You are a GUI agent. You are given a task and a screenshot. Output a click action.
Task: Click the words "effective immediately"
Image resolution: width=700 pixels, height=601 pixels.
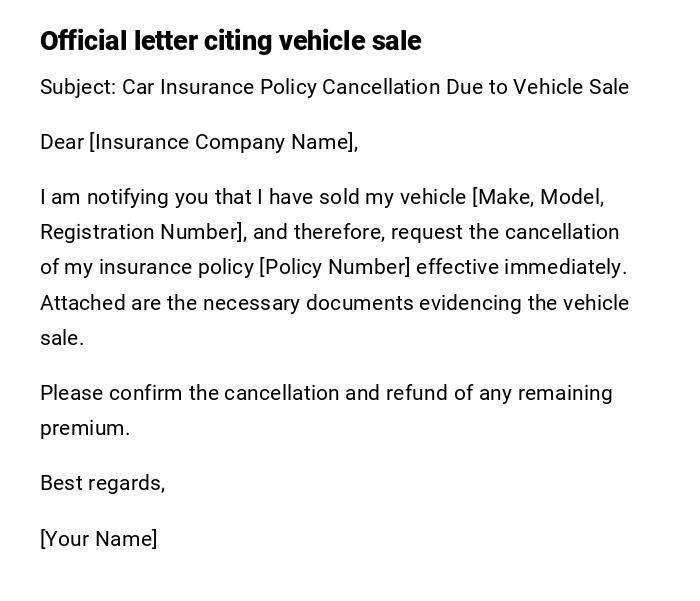tap(520, 267)
